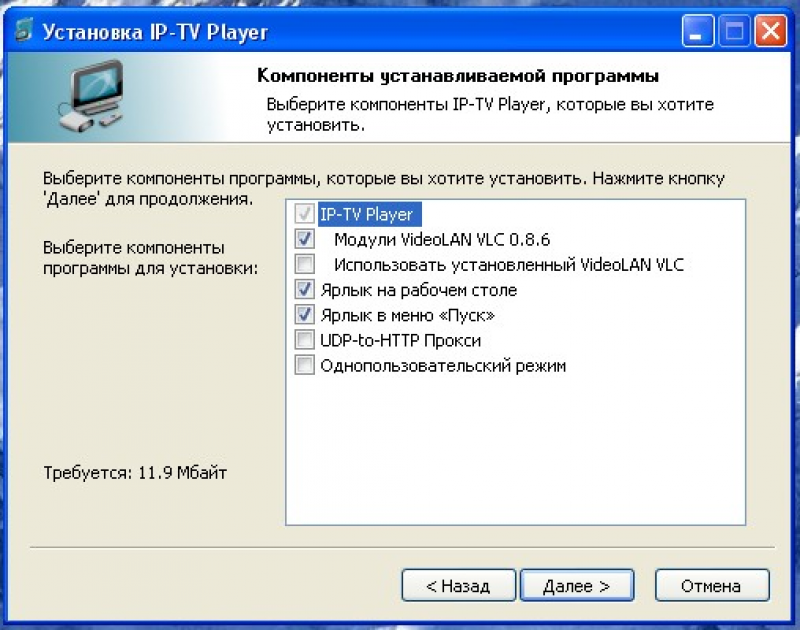The image size is (800, 630).
Task: Click the installer icon in the title bar
Action: click(x=21, y=31)
